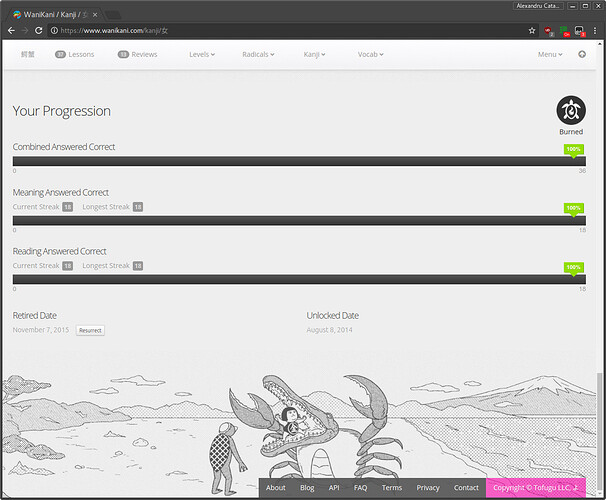The image size is (606, 500).
Task: Open the Menu dropdown
Action: 550,54
